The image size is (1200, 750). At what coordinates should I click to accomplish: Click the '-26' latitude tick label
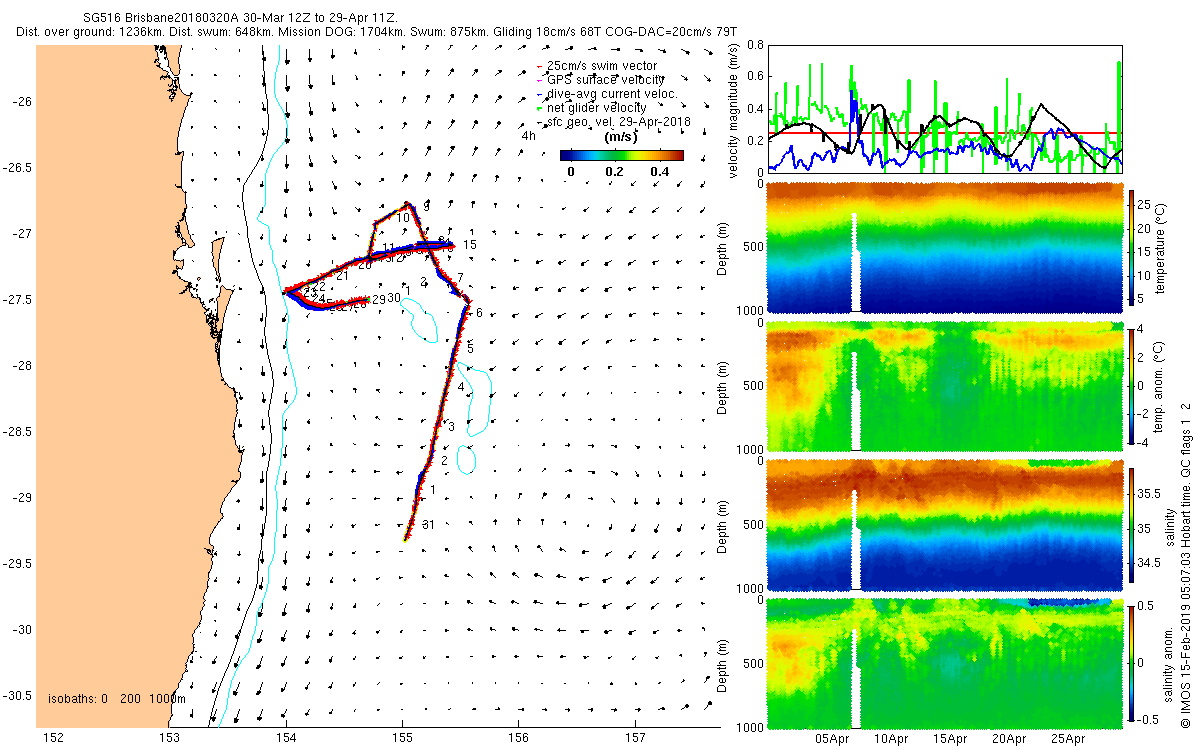click(x=23, y=102)
